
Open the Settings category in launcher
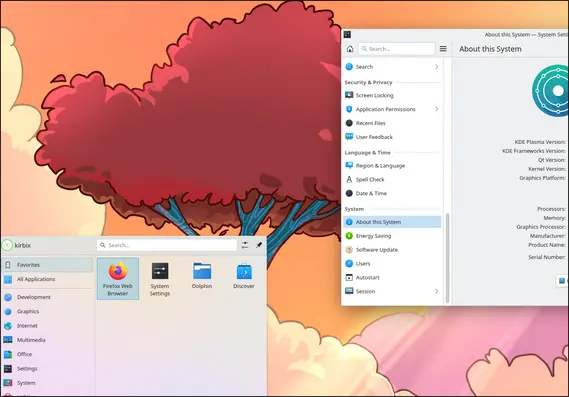tap(47, 369)
